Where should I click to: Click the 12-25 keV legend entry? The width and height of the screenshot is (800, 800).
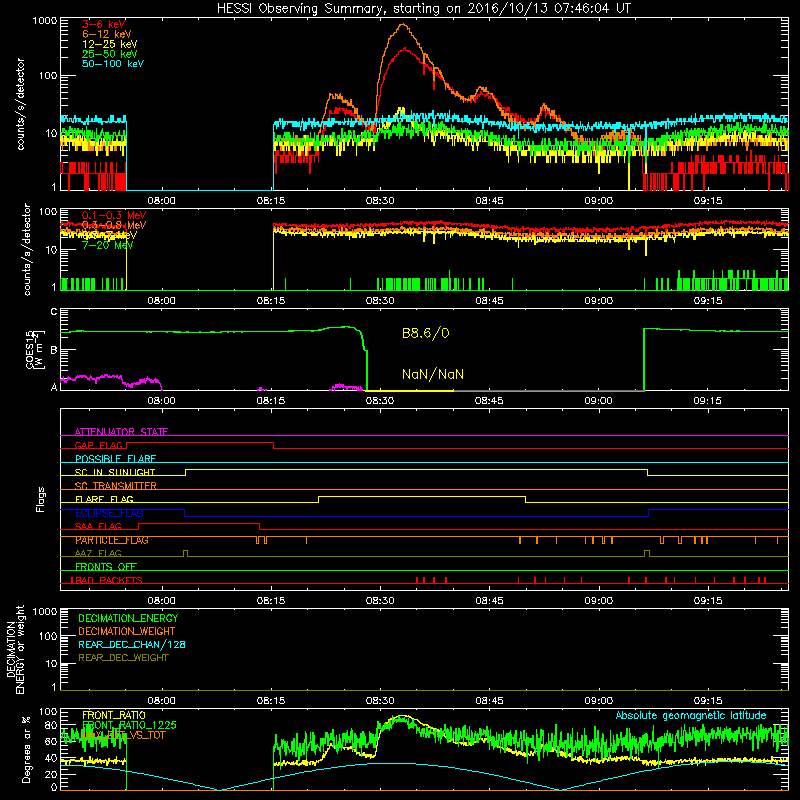(x=110, y=44)
